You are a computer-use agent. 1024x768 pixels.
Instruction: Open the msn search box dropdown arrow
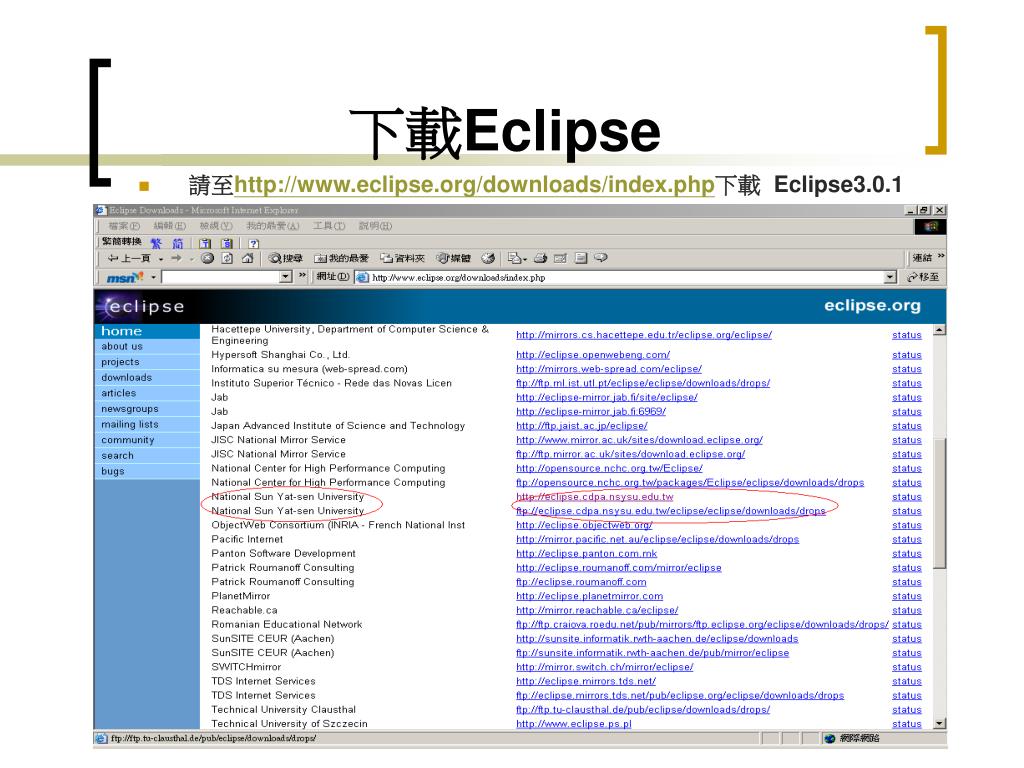coord(285,278)
